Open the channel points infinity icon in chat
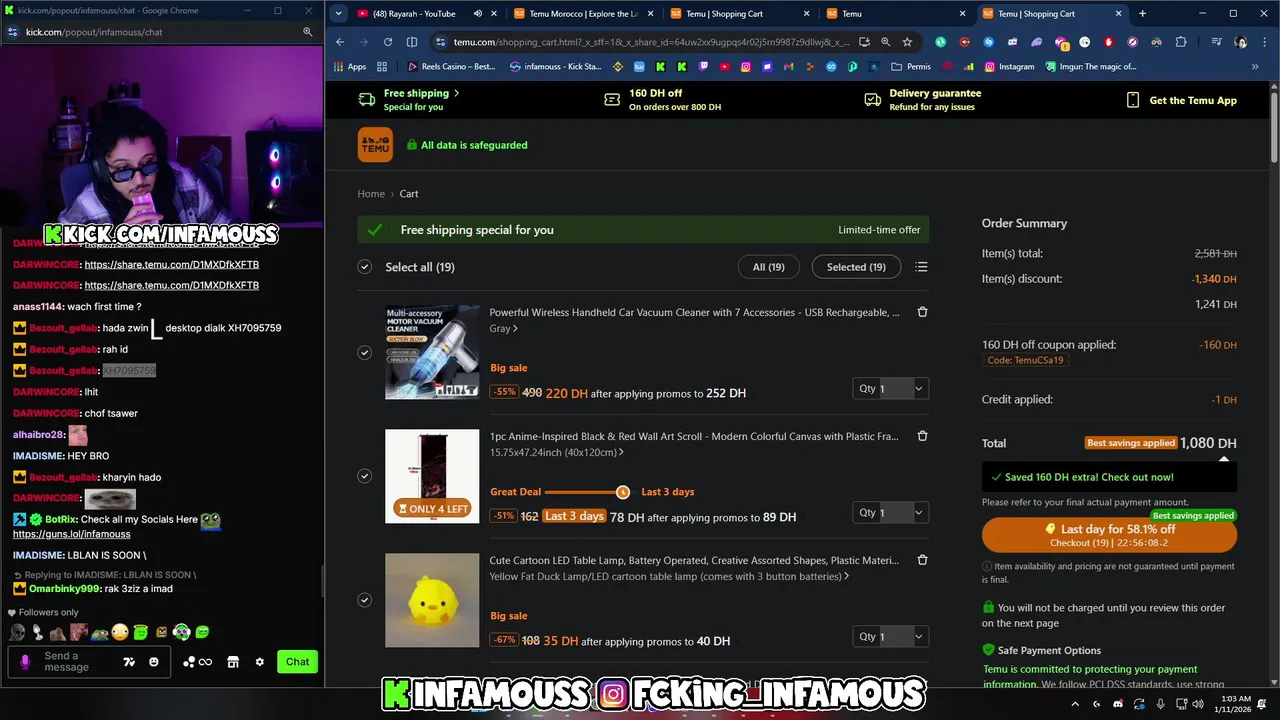The width and height of the screenshot is (1280, 720). (x=205, y=662)
